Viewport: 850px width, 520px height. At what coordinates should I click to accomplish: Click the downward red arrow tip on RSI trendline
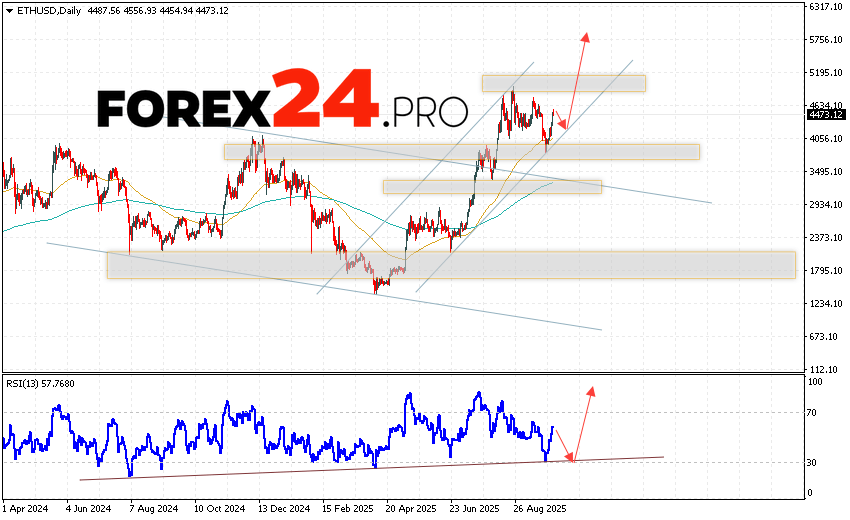tap(572, 459)
